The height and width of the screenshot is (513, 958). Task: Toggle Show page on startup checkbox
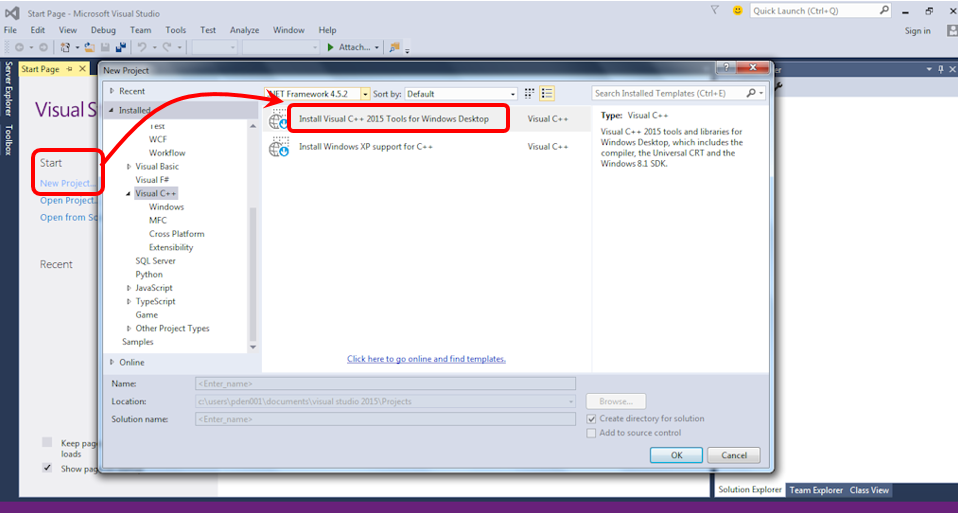click(x=47, y=468)
